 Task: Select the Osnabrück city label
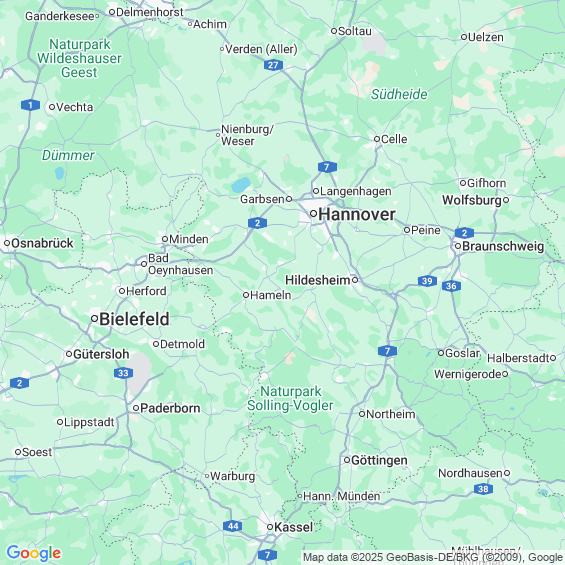42,243
